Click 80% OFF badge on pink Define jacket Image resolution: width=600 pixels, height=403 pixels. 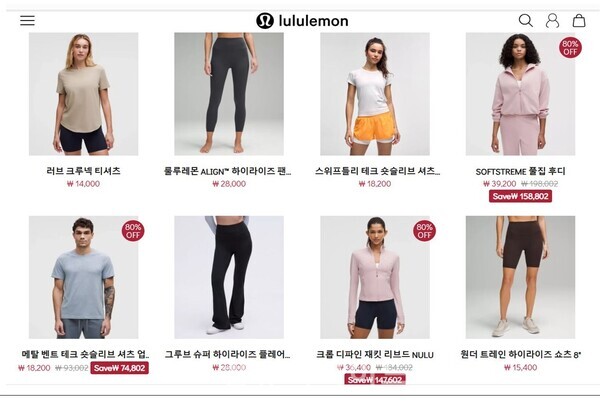click(x=424, y=231)
